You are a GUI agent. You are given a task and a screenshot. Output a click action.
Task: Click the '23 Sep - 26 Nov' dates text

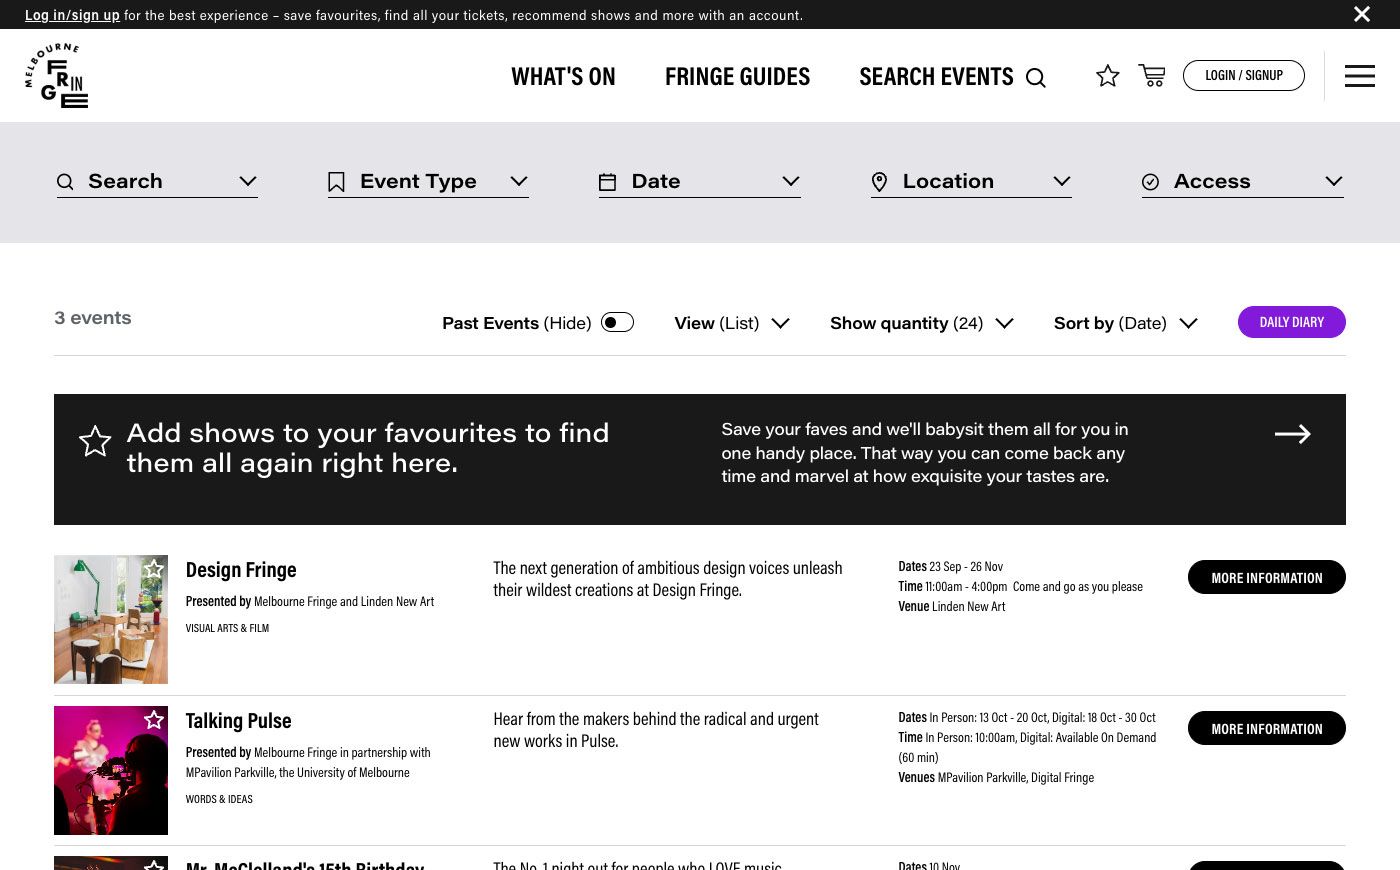pos(966,566)
